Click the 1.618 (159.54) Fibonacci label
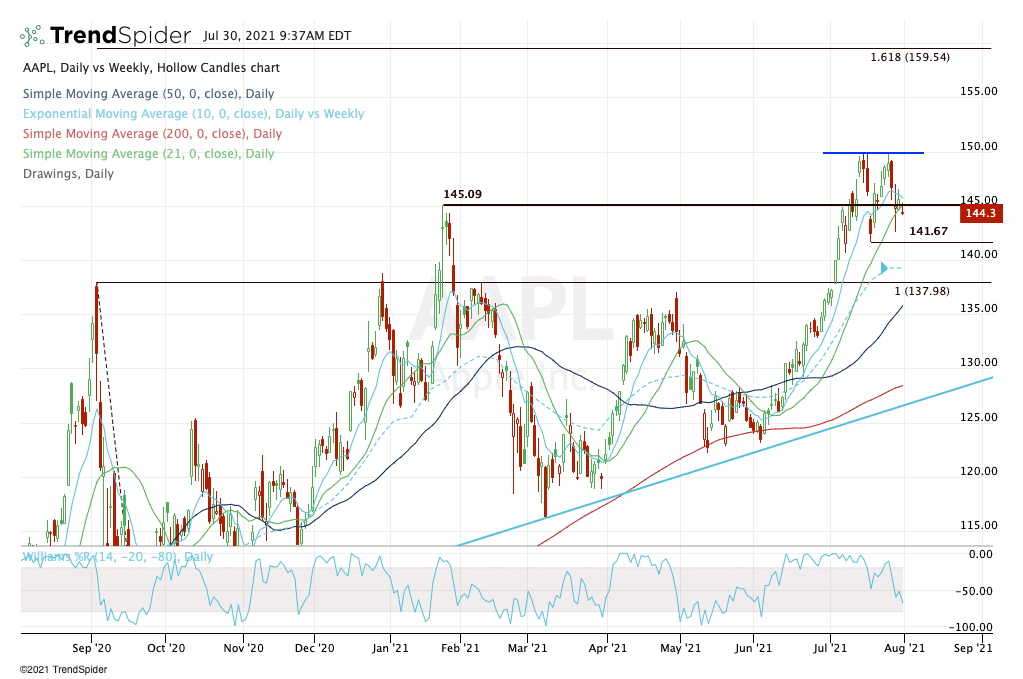1023x679 pixels. 910,57
